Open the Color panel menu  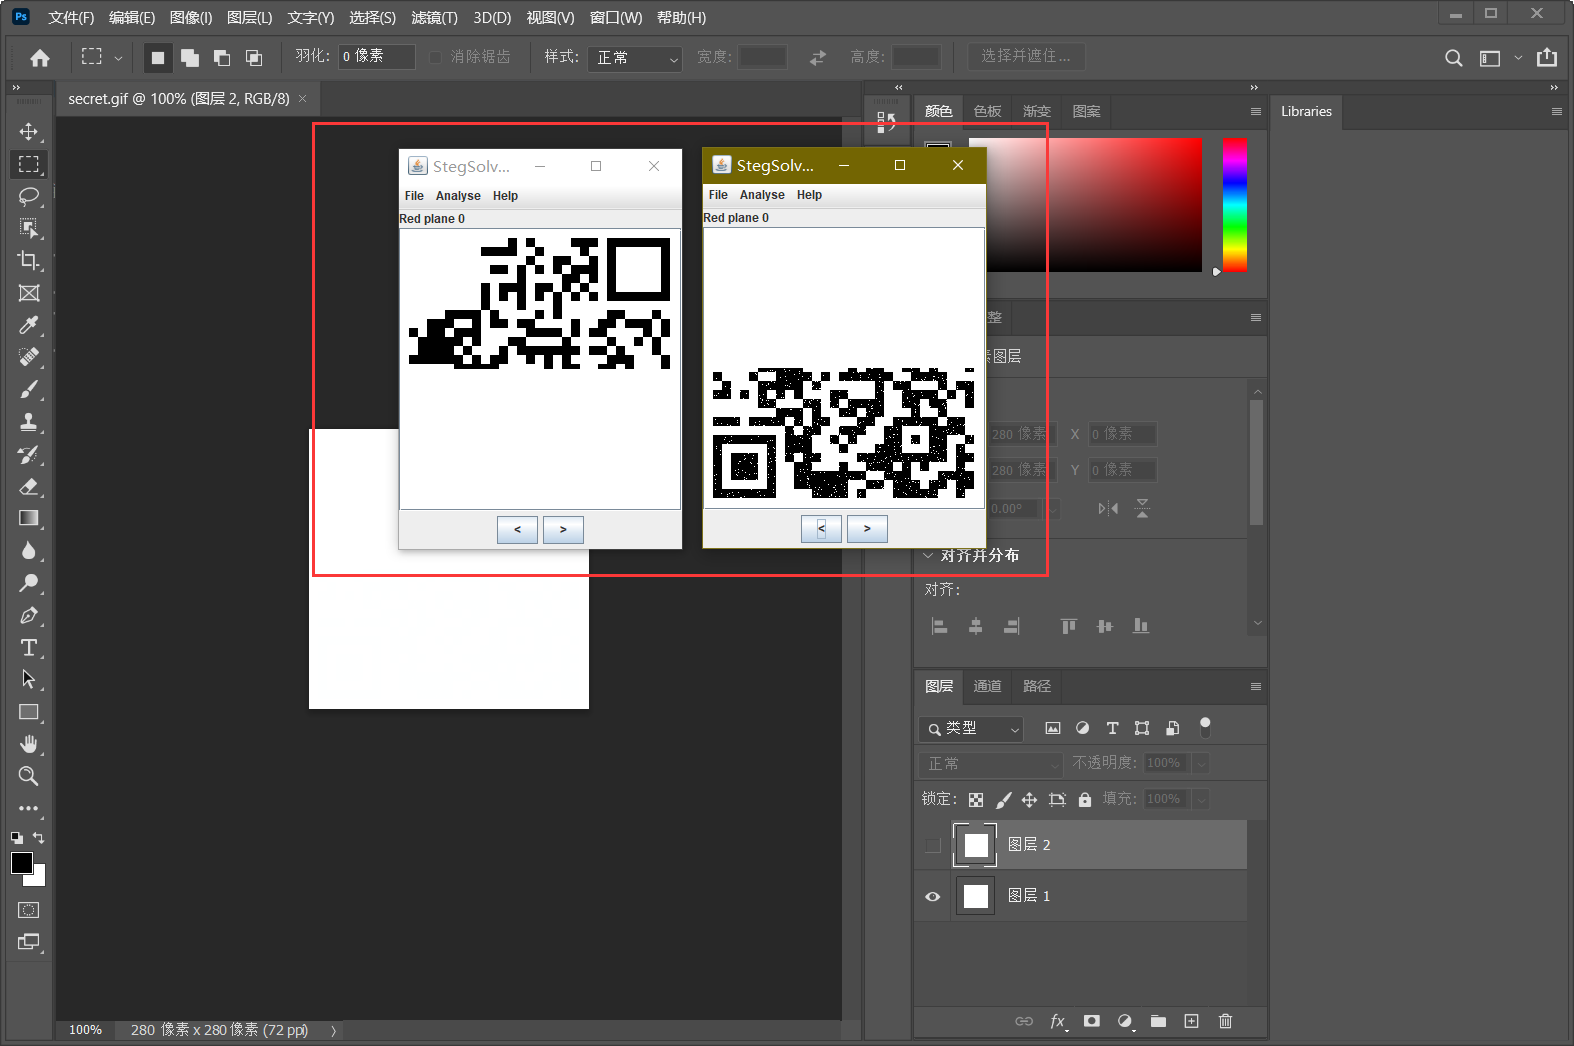pos(1256,111)
